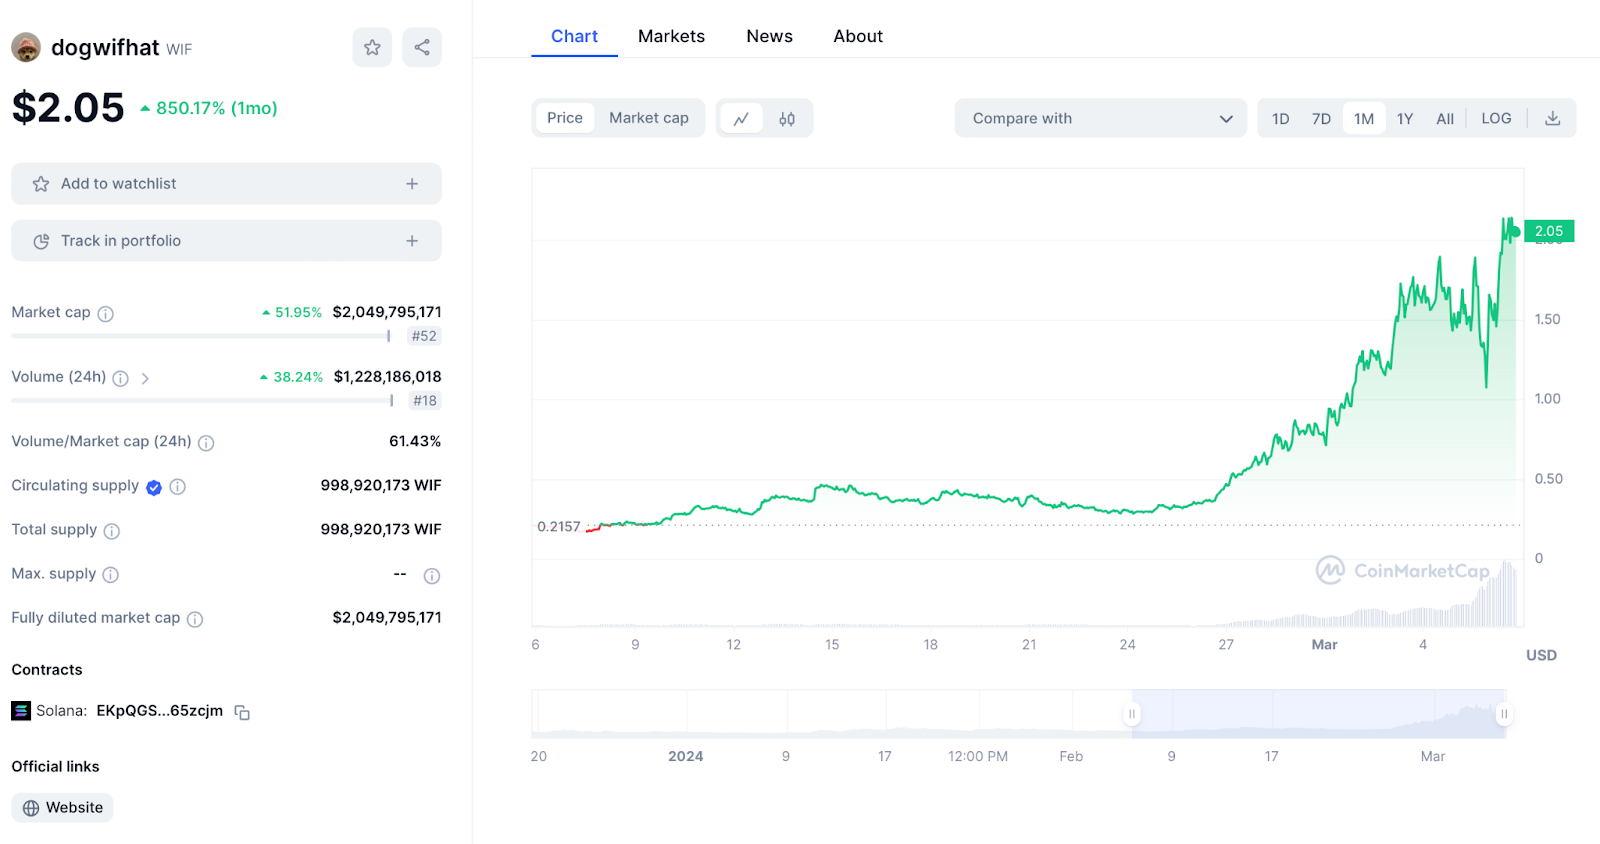Set chart range to 1Y

(x=1405, y=118)
